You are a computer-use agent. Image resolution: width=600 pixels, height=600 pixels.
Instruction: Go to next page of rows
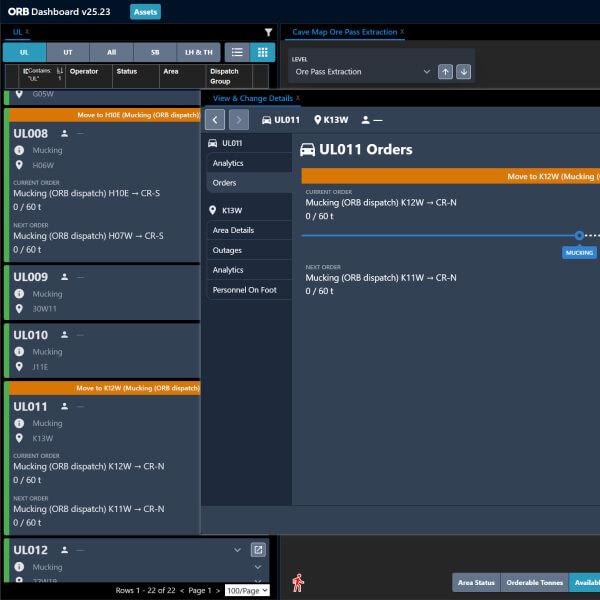click(218, 590)
